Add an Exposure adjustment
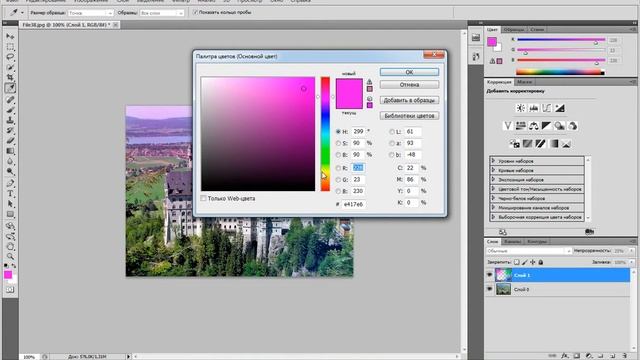The image size is (640, 360). [x=560, y=108]
